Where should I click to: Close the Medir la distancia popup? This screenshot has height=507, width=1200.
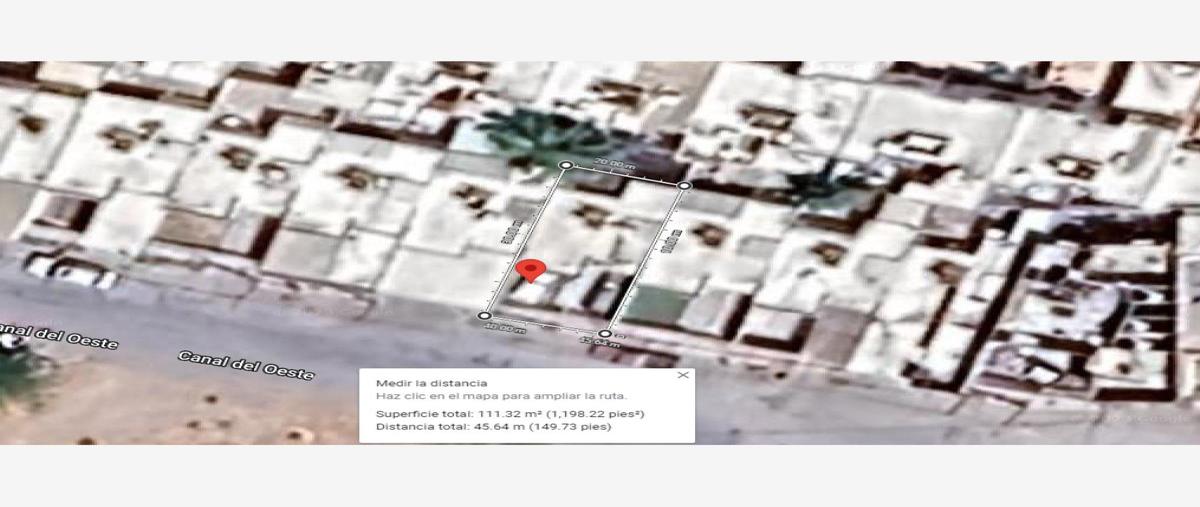click(683, 375)
